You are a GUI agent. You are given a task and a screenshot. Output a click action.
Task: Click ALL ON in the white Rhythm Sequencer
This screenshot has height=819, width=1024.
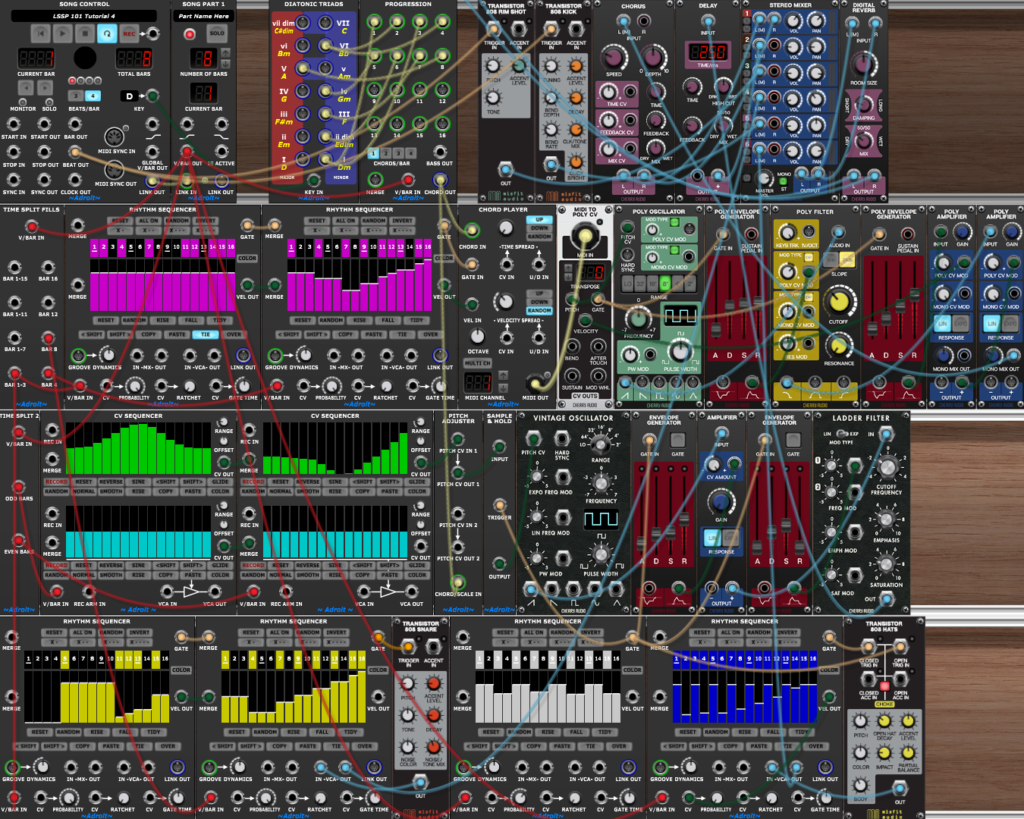point(533,632)
